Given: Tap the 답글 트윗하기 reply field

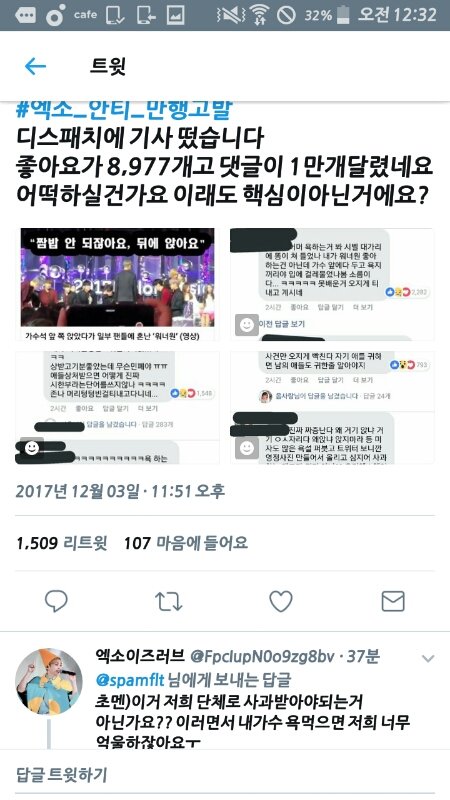Looking at the screenshot, I should pyautogui.click(x=225, y=775).
